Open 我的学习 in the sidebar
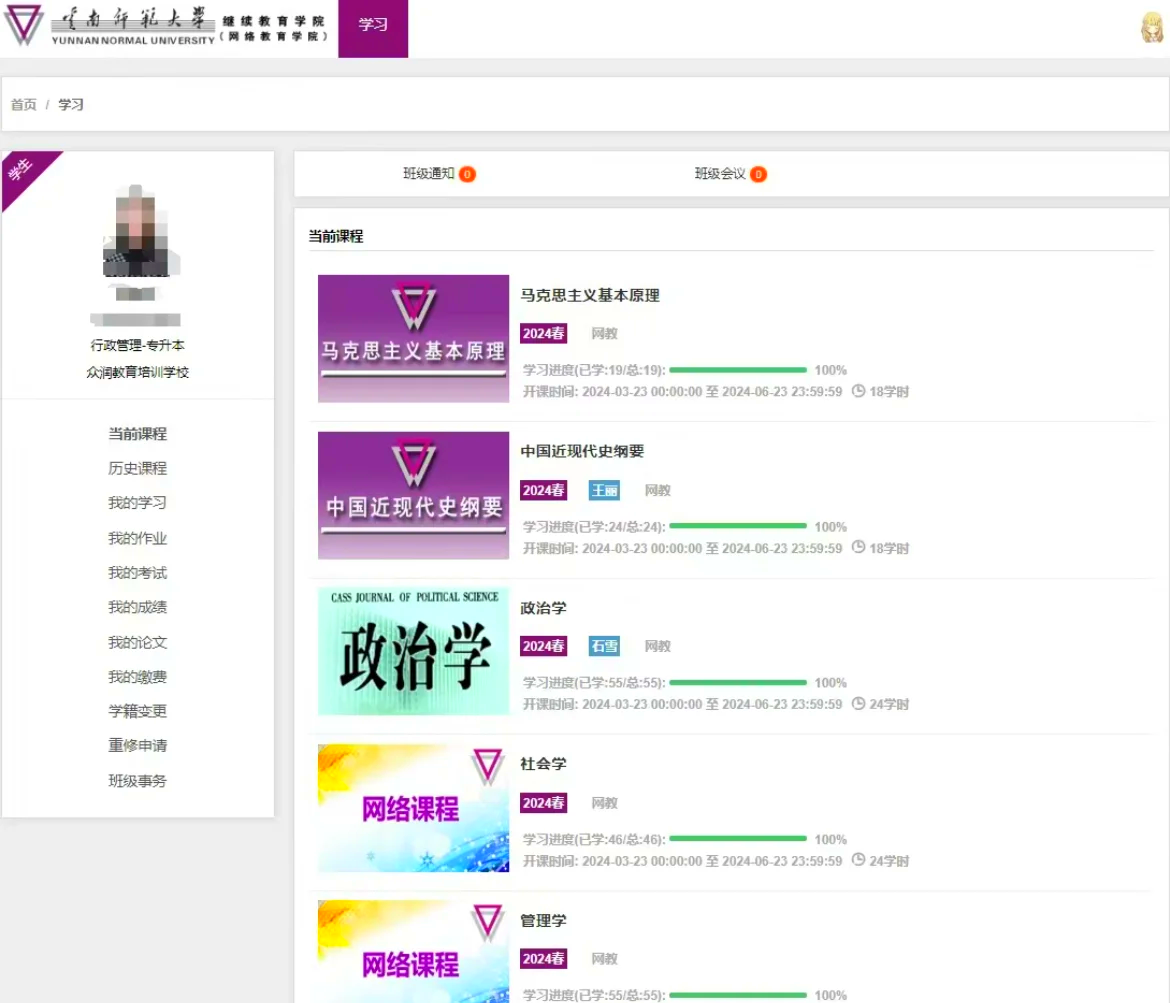Screen dimensions: 1170x1003 137,502
